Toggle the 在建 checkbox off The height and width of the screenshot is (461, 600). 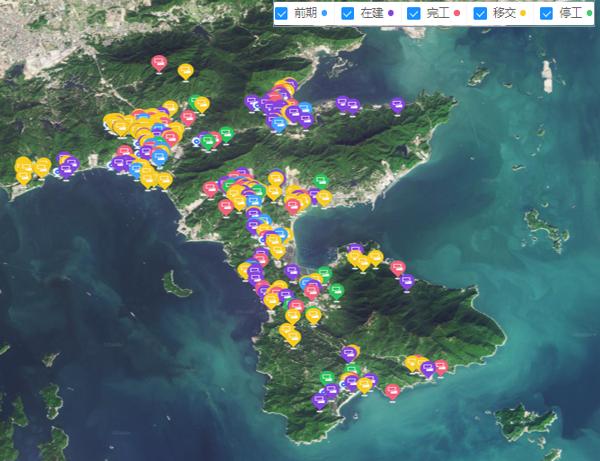pyautogui.click(x=348, y=14)
